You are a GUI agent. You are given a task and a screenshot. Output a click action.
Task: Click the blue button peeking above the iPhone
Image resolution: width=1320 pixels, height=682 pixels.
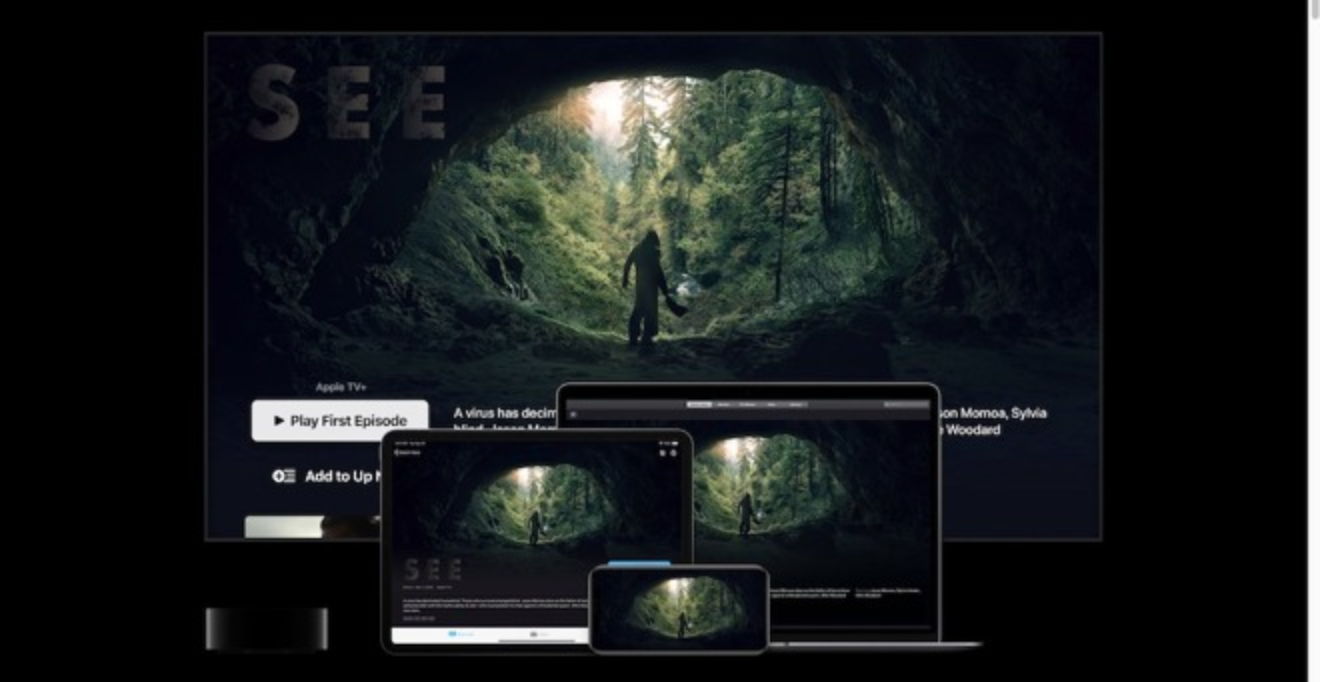[639, 563]
